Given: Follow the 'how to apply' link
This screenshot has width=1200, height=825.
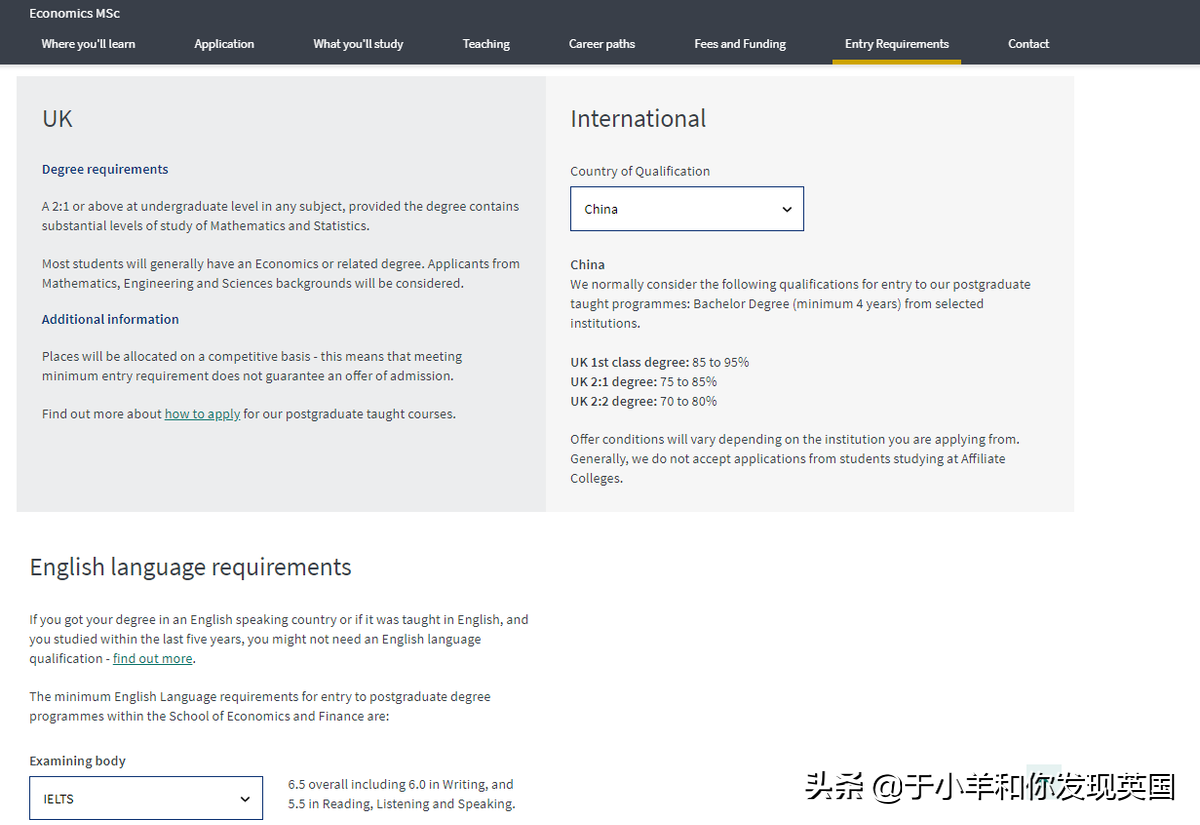Looking at the screenshot, I should [x=202, y=414].
